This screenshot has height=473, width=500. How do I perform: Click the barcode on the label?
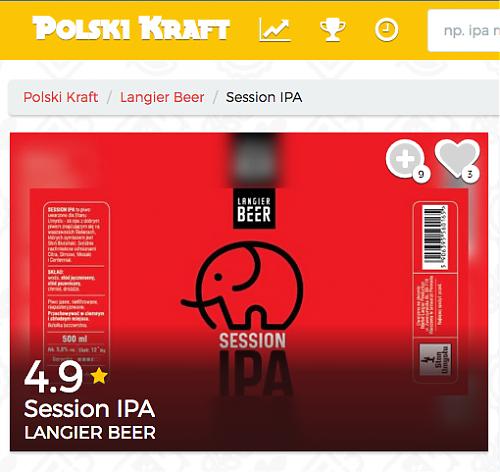(x=435, y=237)
